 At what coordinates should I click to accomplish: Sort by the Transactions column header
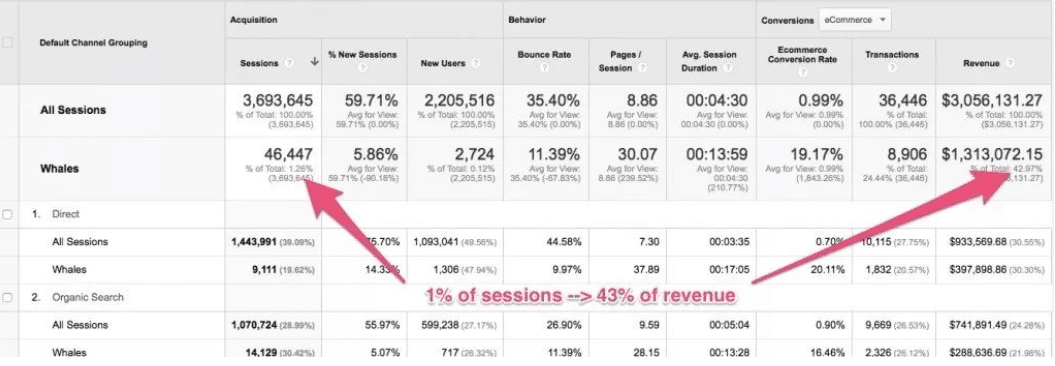tap(892, 55)
